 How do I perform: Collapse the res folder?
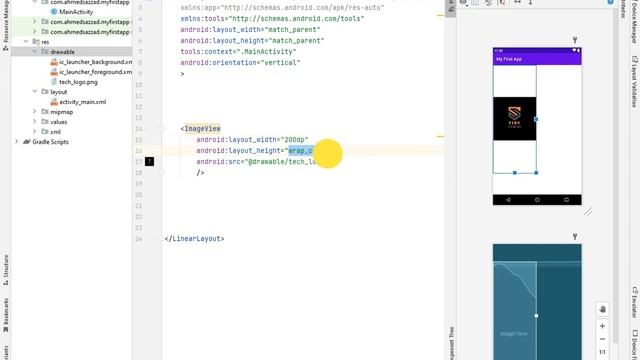(26, 42)
